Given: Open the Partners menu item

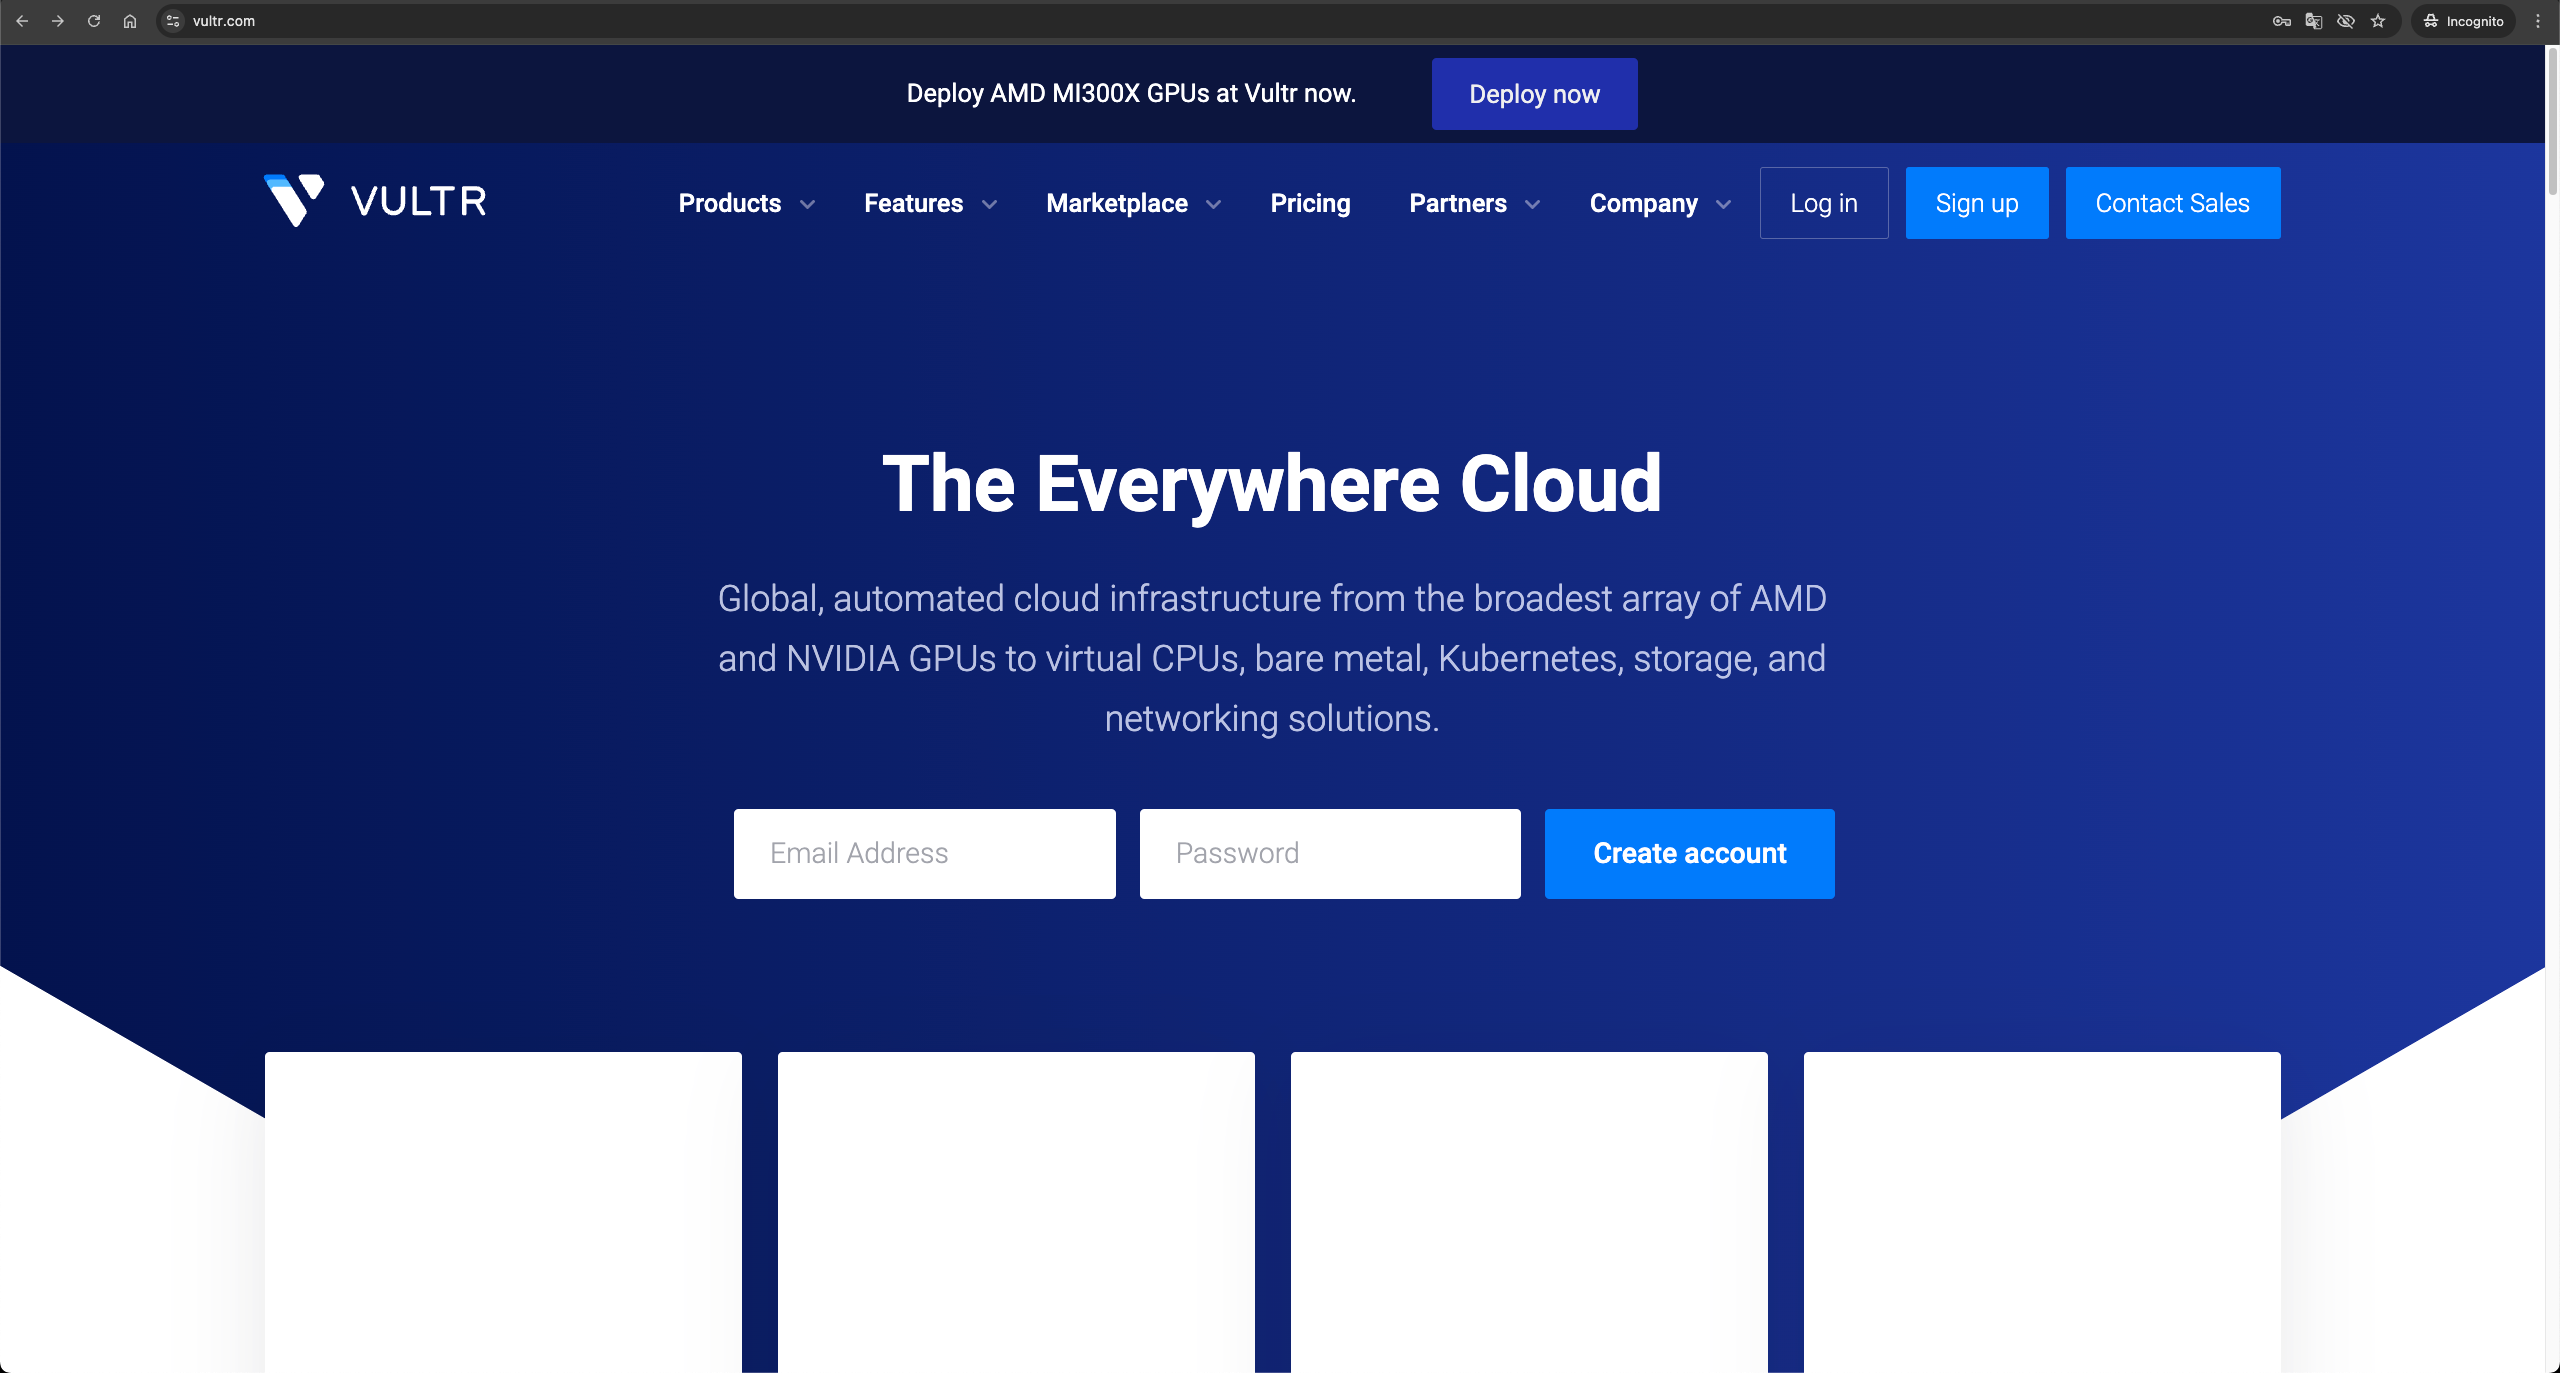Looking at the screenshot, I should (x=1458, y=203).
